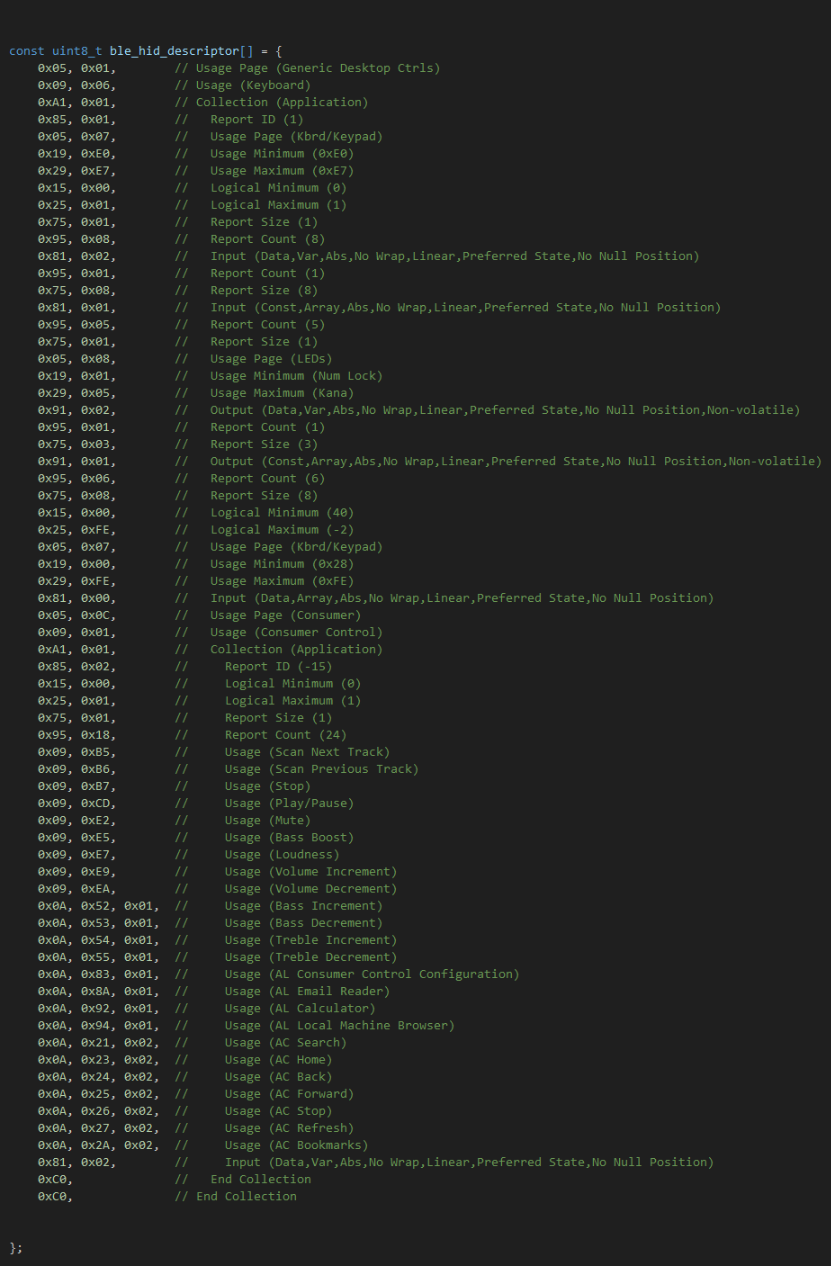Click comment 'Usage (Loudness)'
This screenshot has width=831, height=1266.
point(282,854)
